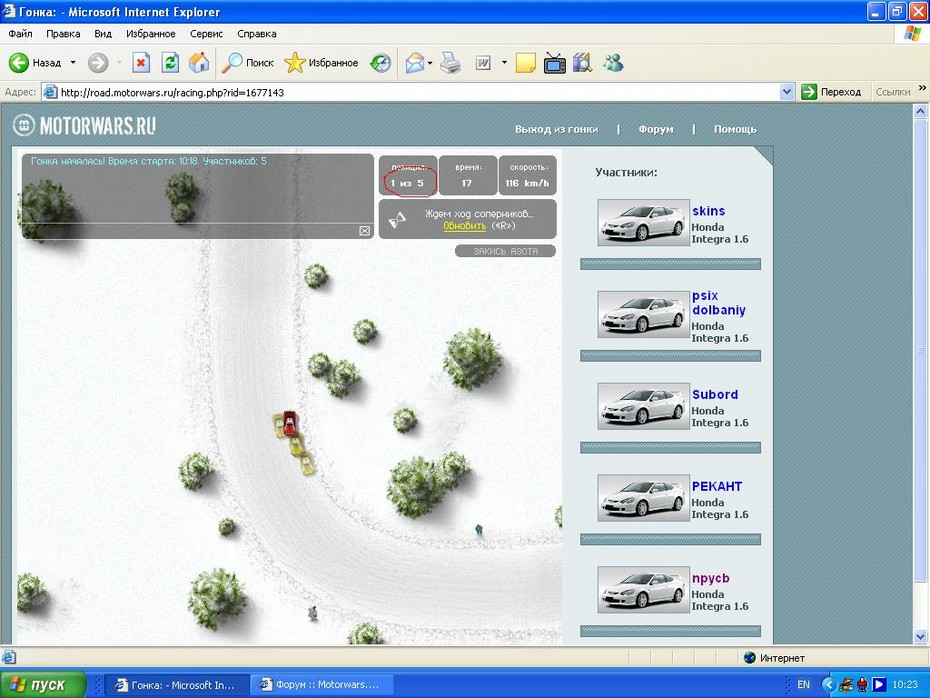930x698 pixels.
Task: Click the Research books toolbar icon
Action: pyautogui.click(x=583, y=62)
